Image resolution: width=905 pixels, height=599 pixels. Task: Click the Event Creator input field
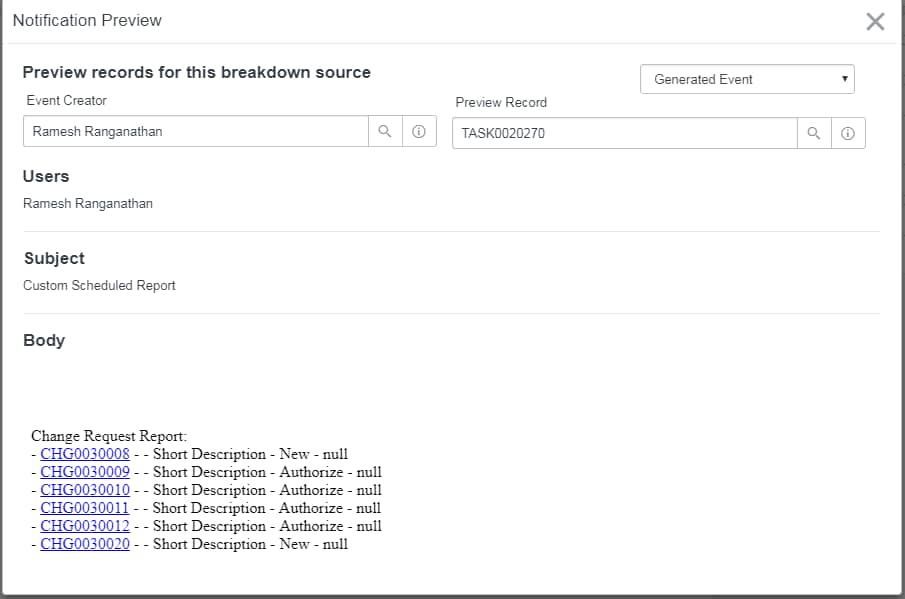point(196,132)
